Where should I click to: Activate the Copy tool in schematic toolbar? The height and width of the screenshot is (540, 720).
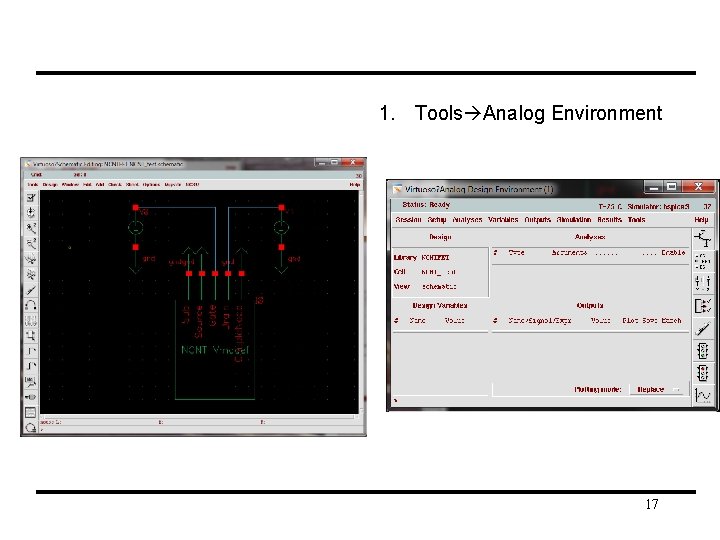(x=31, y=275)
